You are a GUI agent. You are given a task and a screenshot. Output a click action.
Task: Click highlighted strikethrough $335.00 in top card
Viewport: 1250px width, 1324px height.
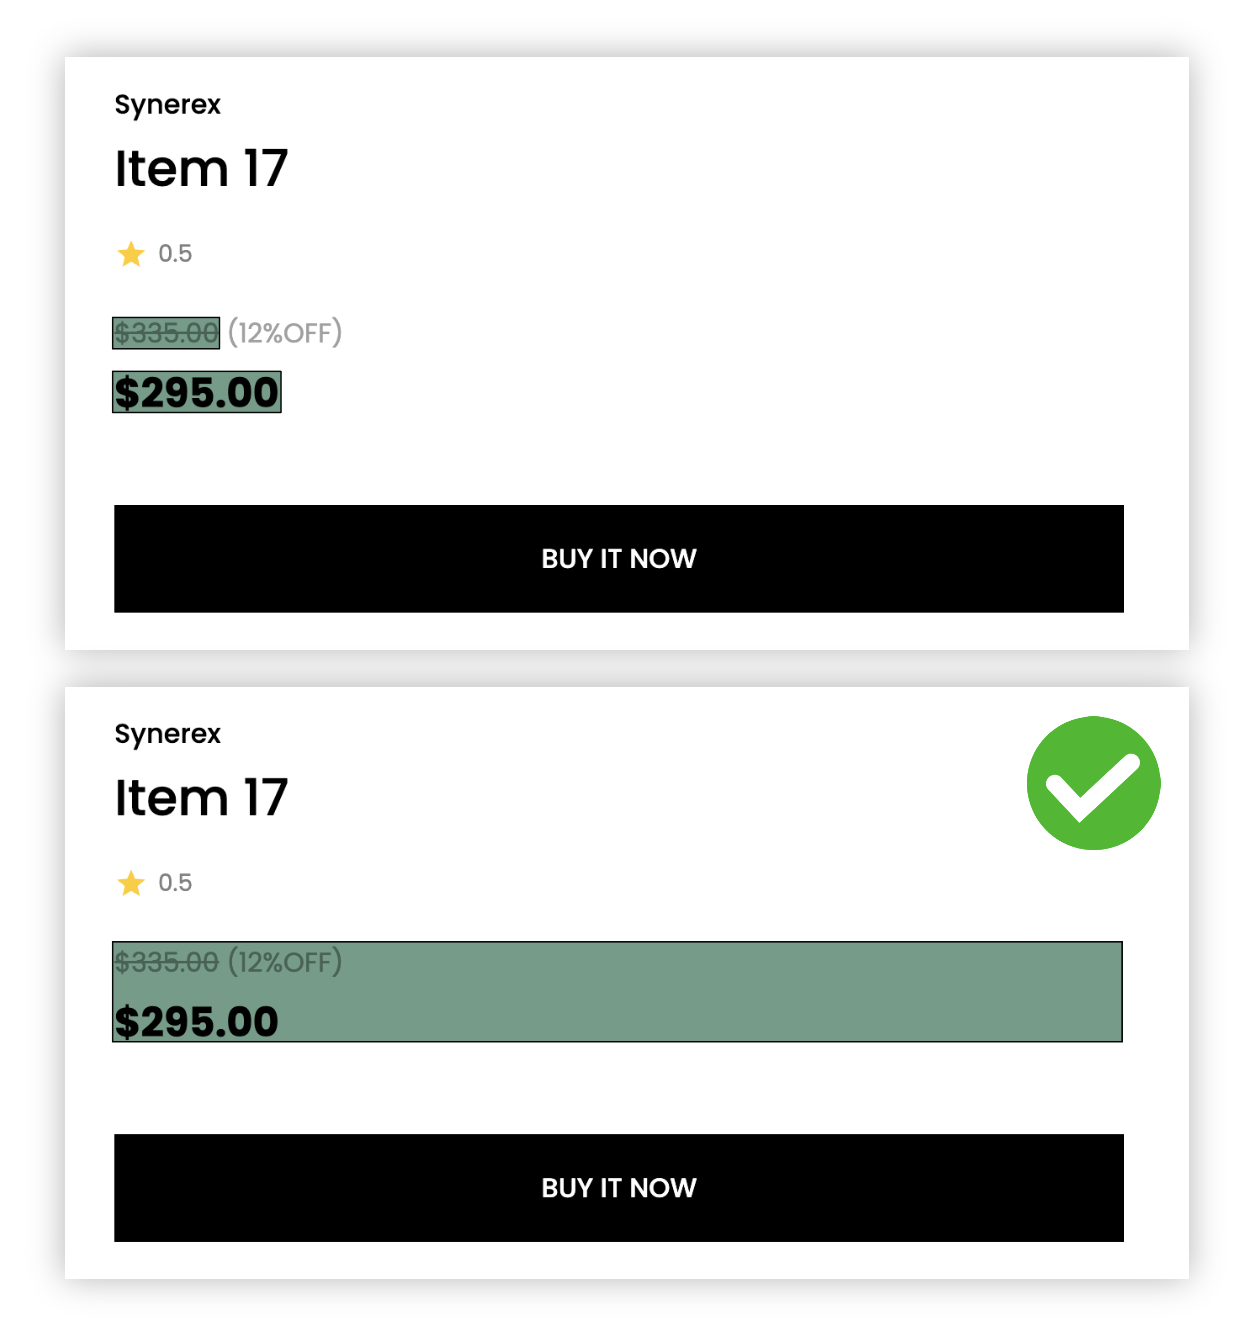[166, 333]
